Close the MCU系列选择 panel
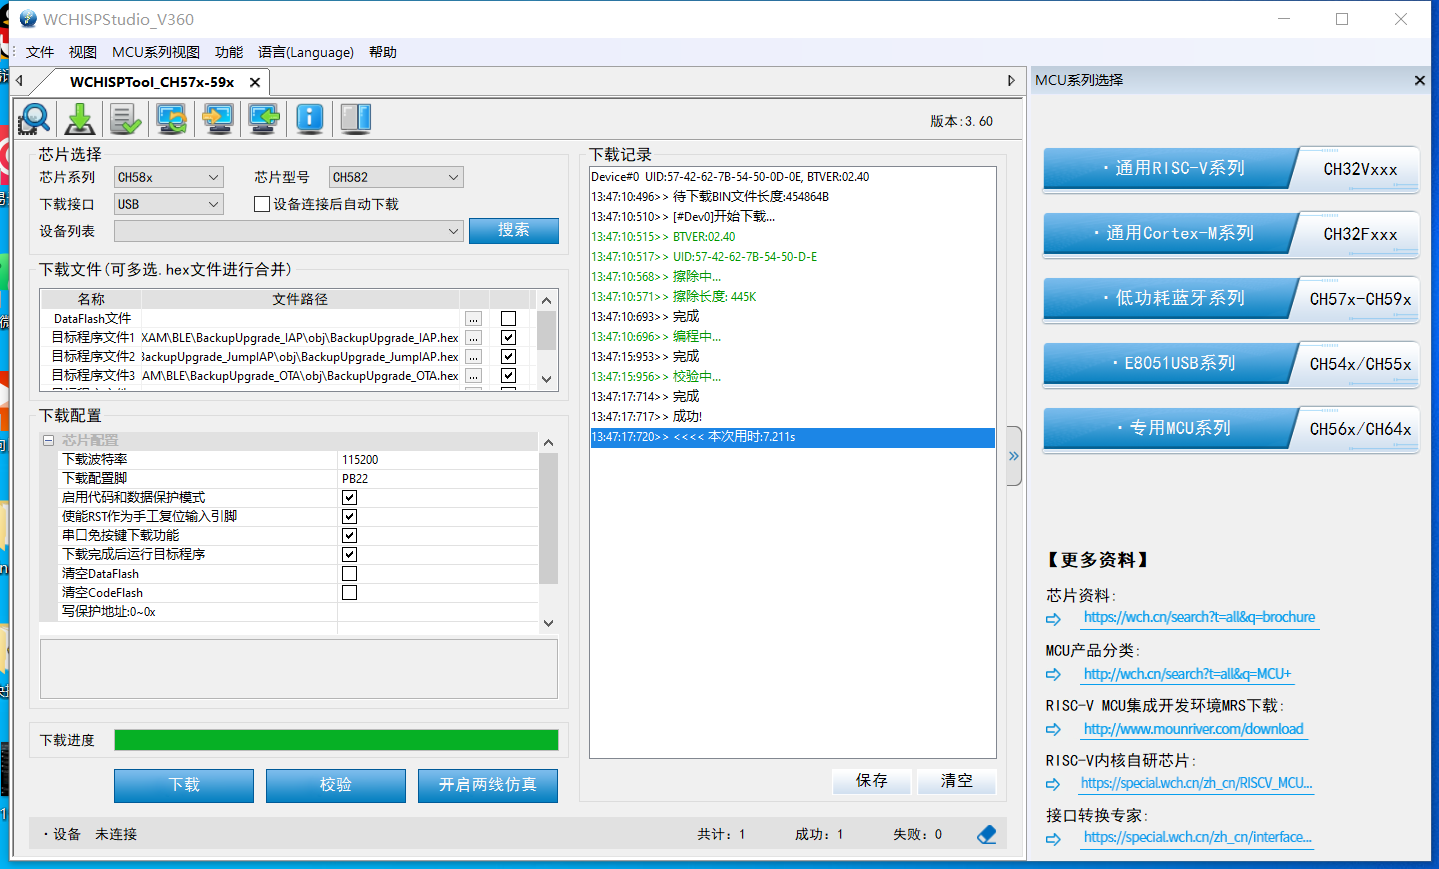The height and width of the screenshot is (869, 1439). click(1419, 80)
